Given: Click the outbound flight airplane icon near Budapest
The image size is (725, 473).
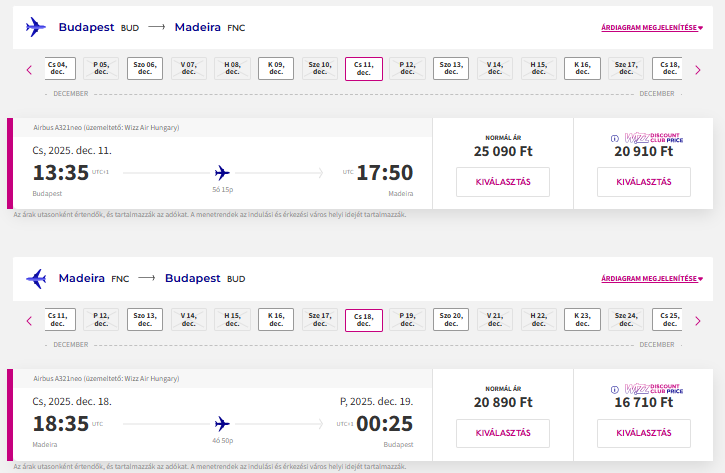Looking at the screenshot, I should coord(36,27).
